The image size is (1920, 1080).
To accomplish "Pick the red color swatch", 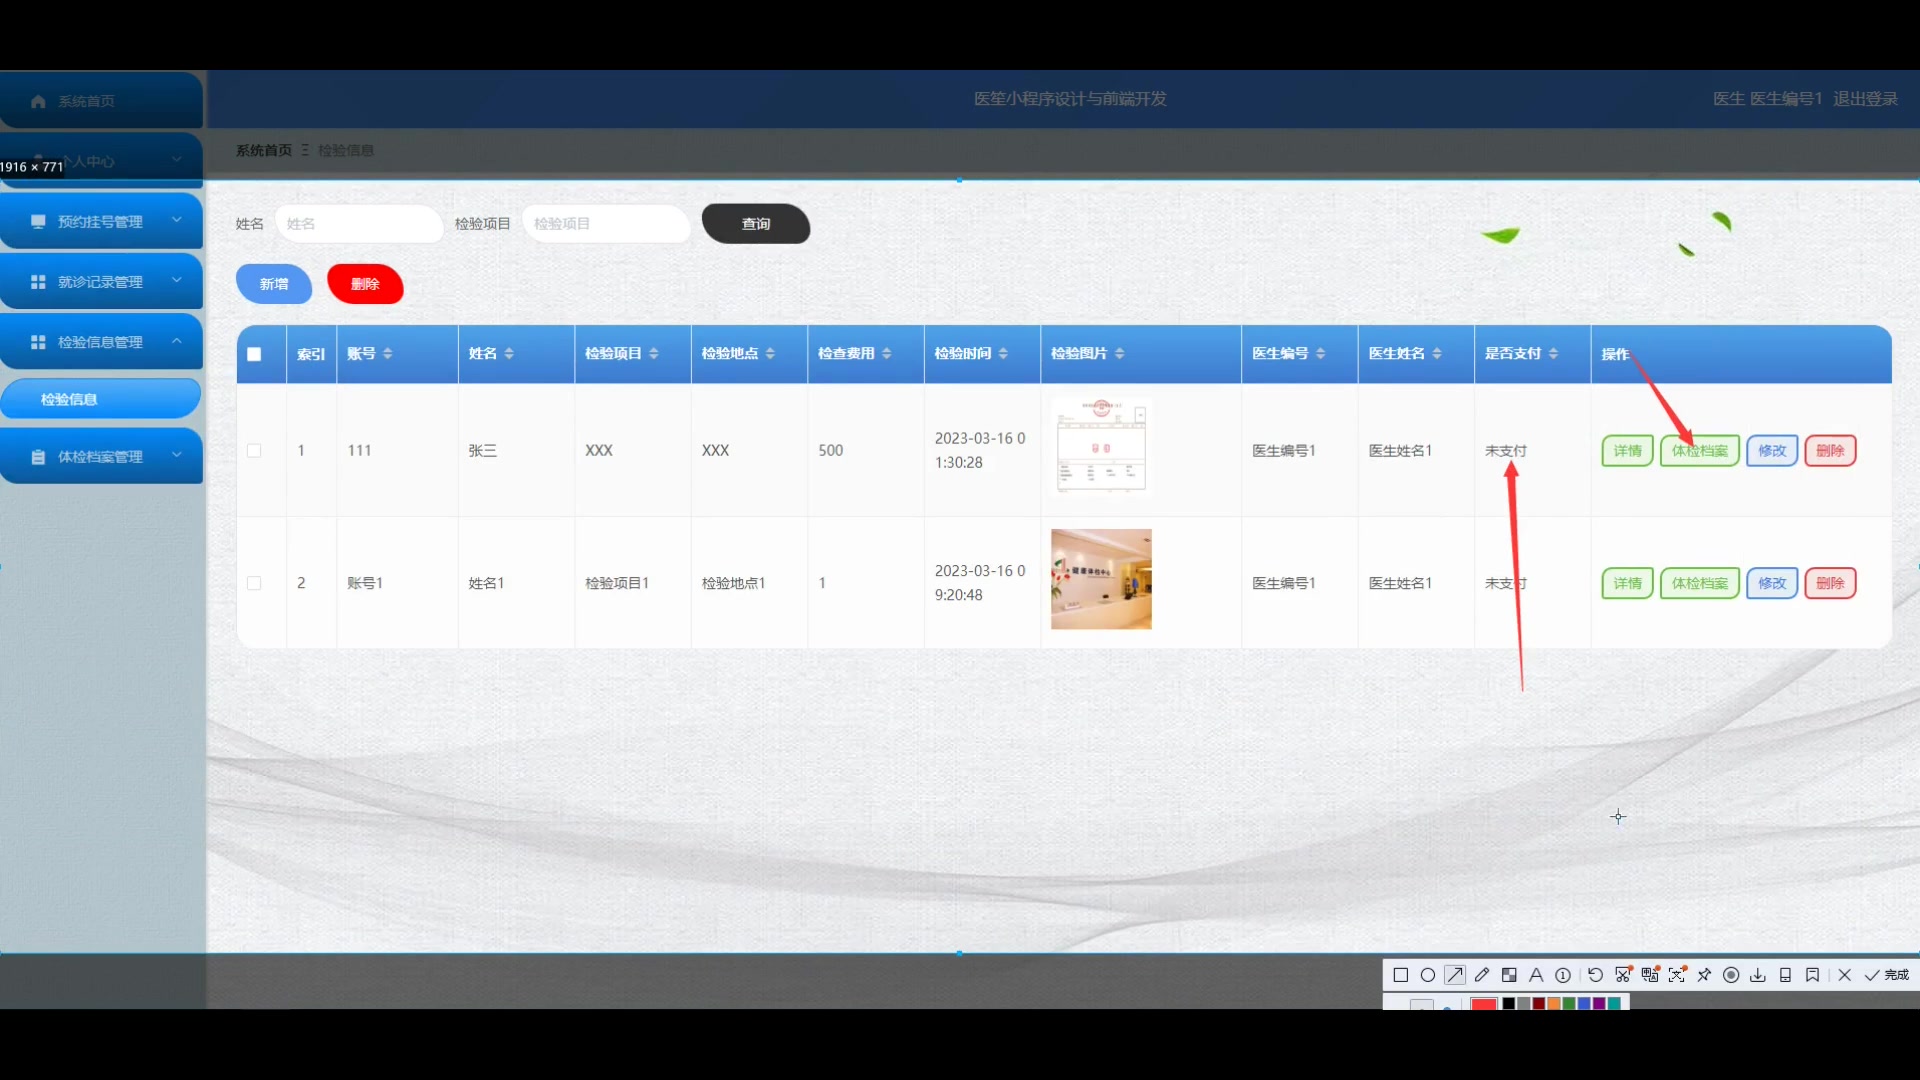I will coord(1484,1003).
